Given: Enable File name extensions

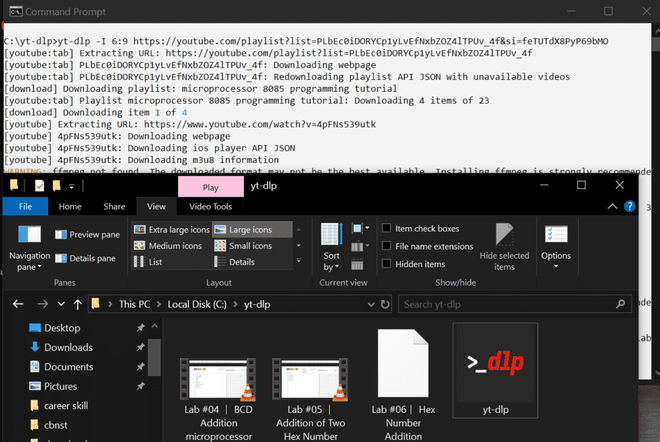Looking at the screenshot, I should 386,246.
